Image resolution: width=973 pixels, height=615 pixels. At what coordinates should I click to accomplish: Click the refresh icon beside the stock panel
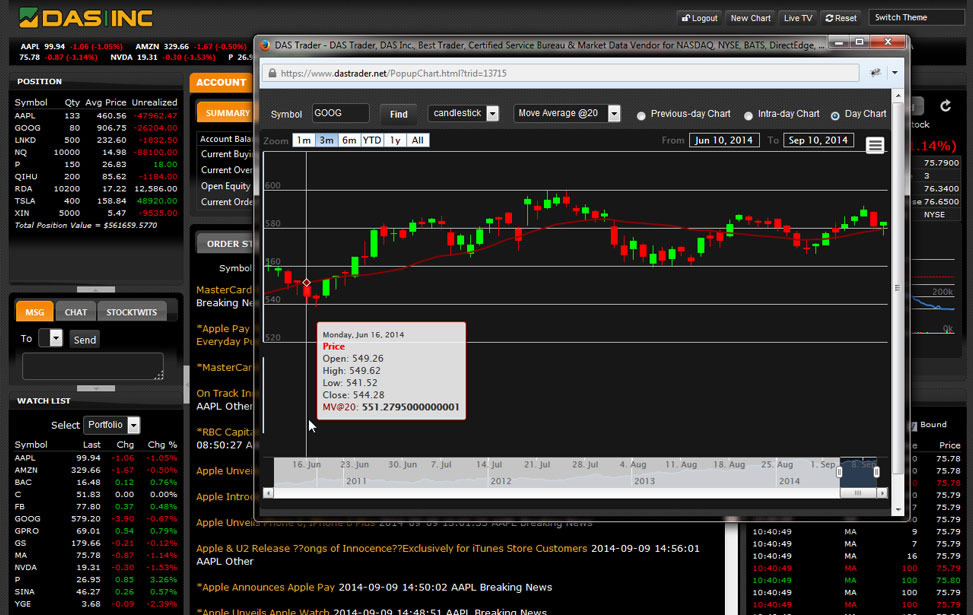[945, 106]
